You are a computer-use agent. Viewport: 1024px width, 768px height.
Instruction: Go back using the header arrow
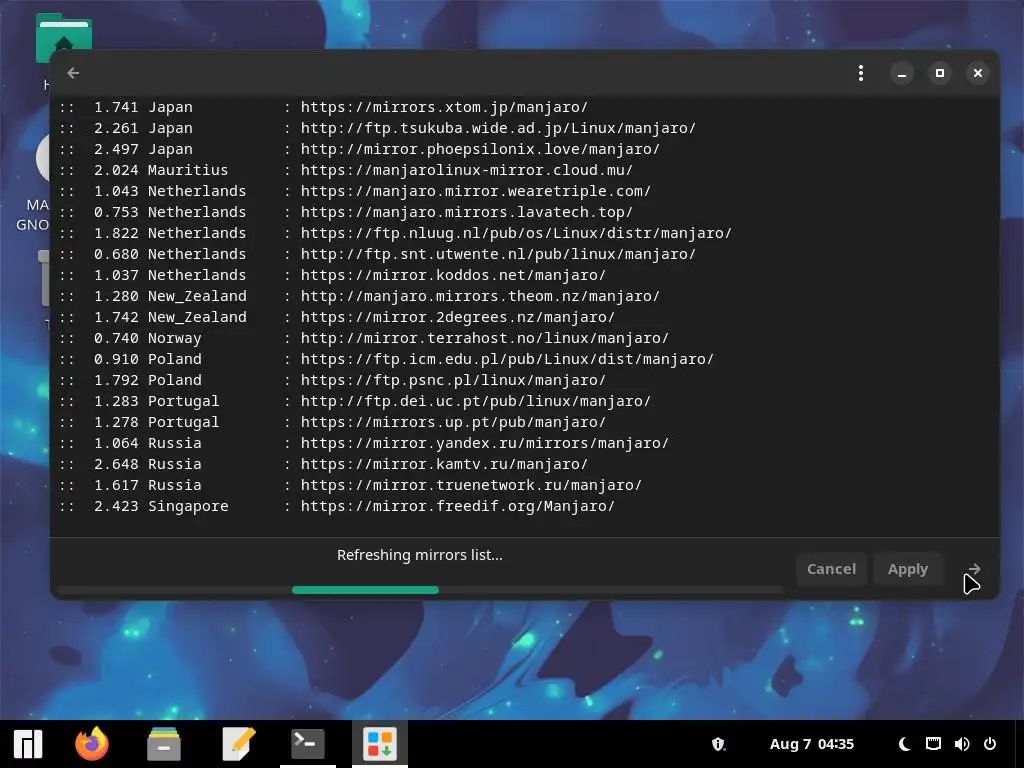[73, 73]
